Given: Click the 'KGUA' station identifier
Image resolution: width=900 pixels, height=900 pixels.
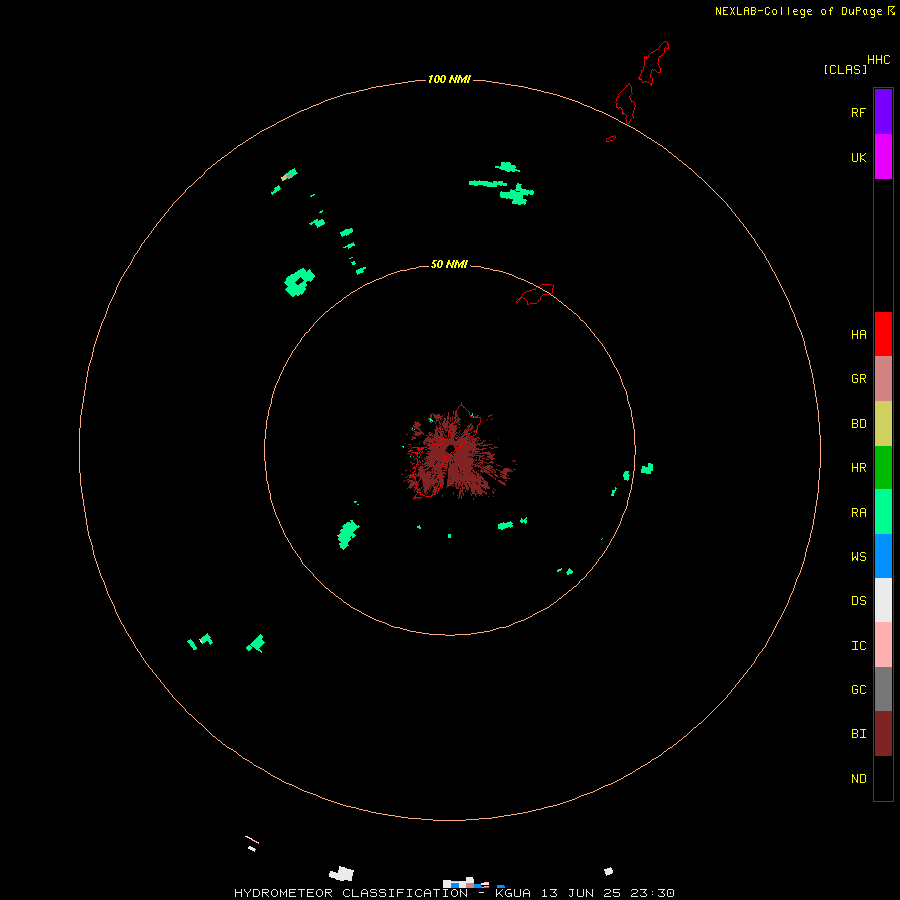Looking at the screenshot, I should click(x=513, y=893).
